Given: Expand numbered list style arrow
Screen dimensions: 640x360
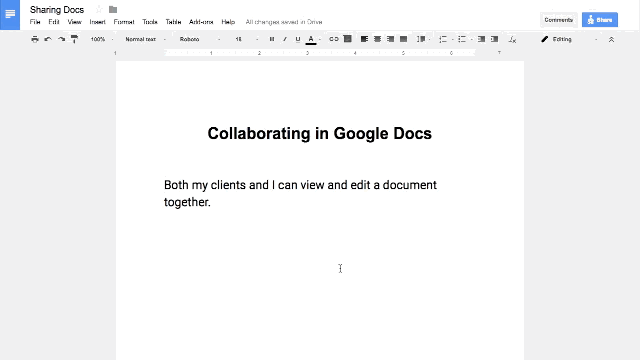Looking at the screenshot, I should pos(453,40).
